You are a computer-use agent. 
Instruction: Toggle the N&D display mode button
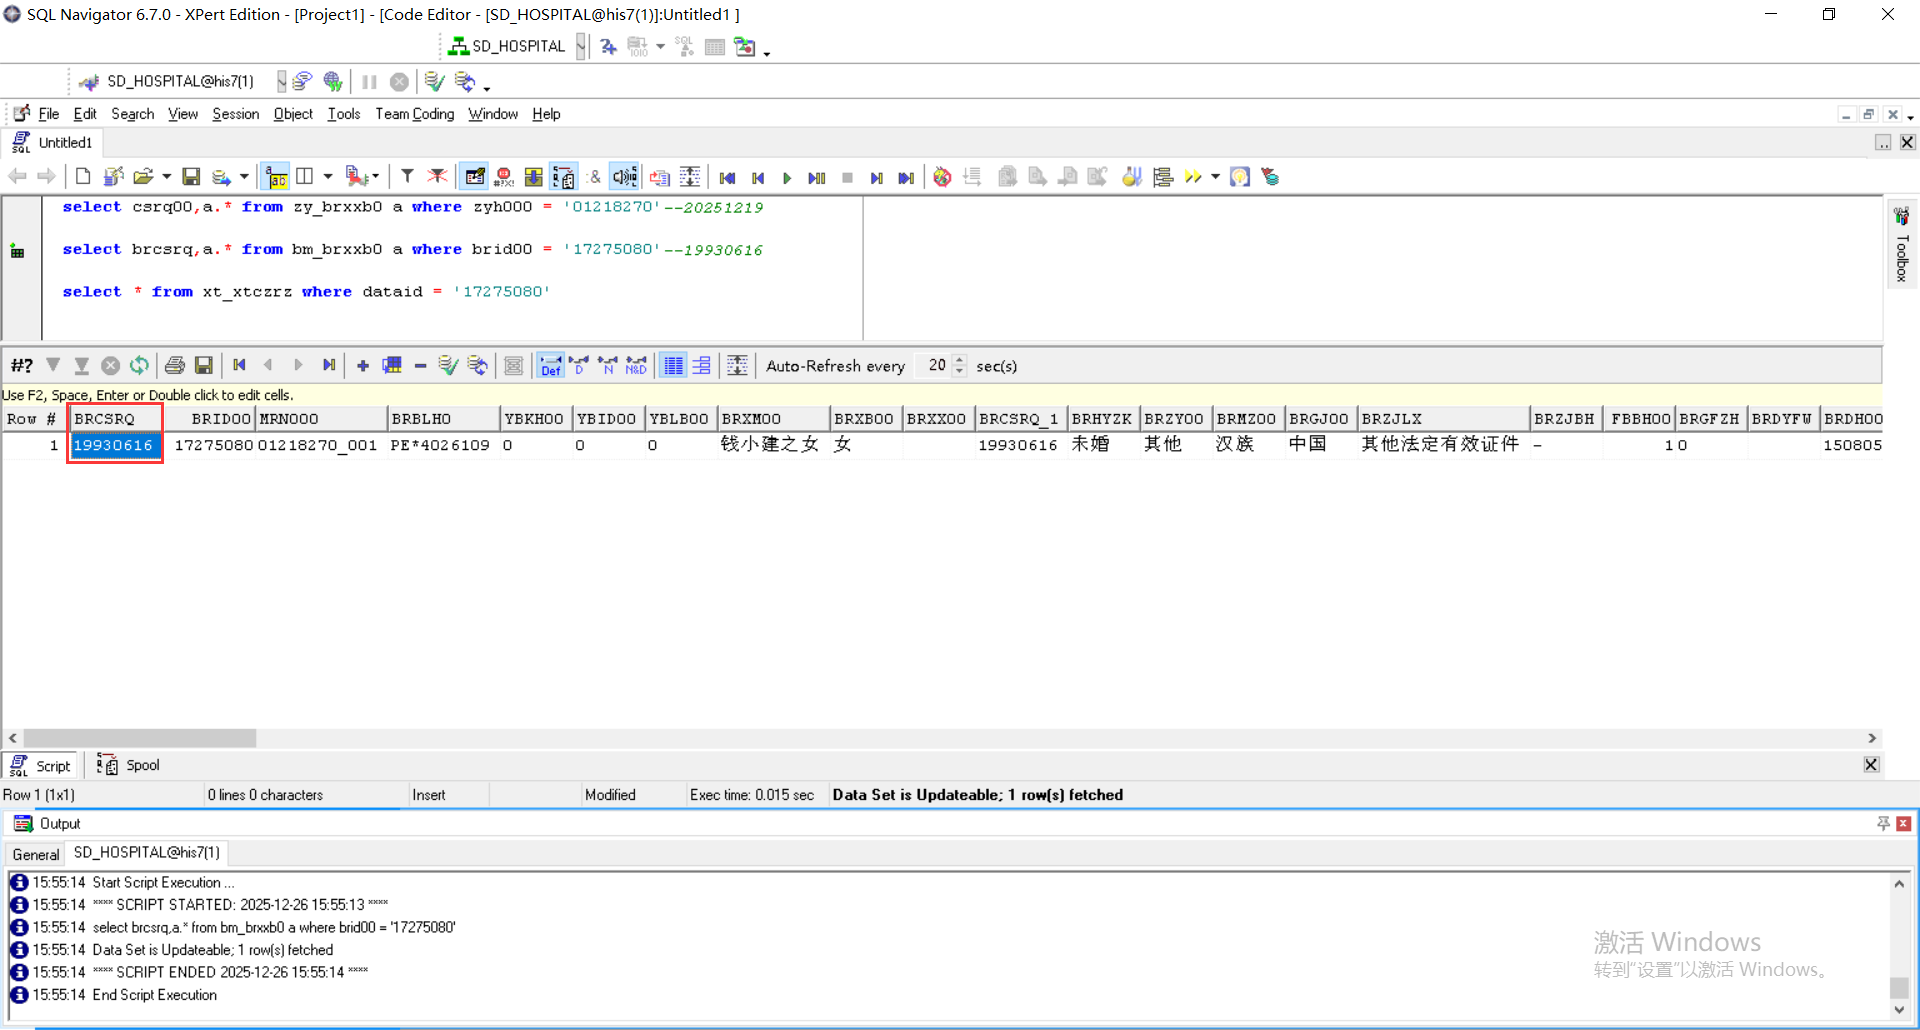click(x=636, y=366)
